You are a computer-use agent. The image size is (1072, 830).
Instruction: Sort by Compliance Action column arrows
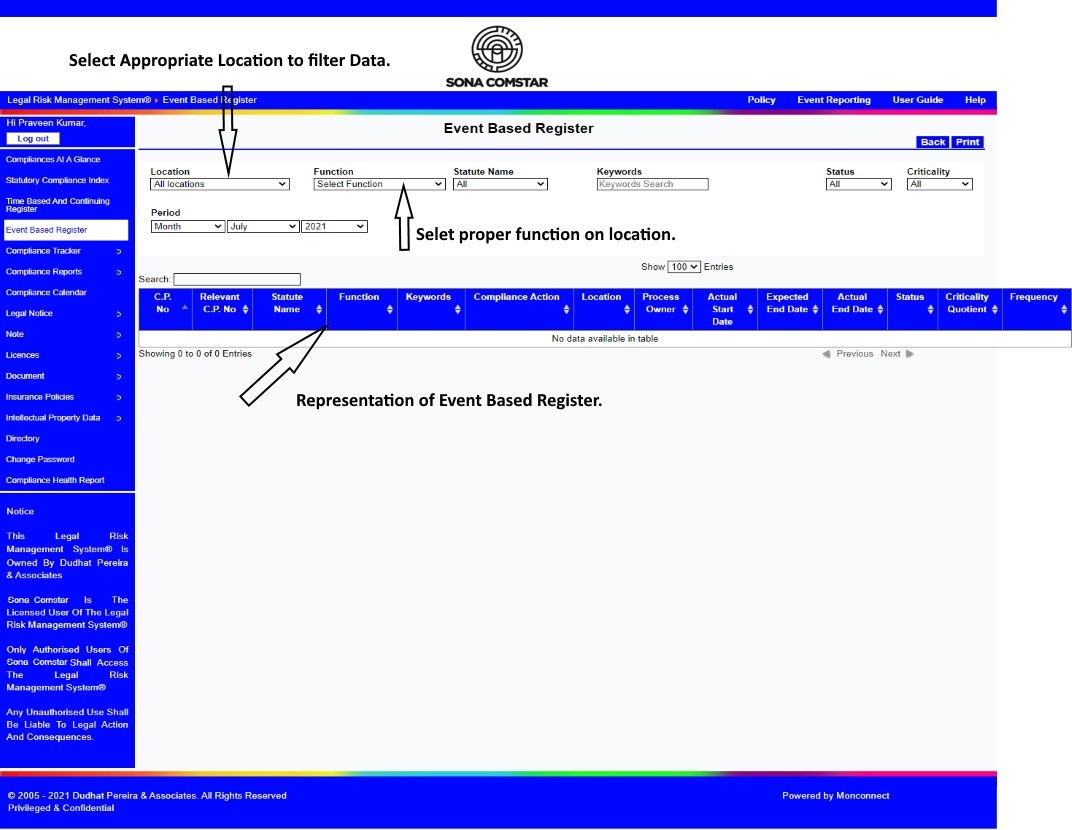click(x=566, y=309)
